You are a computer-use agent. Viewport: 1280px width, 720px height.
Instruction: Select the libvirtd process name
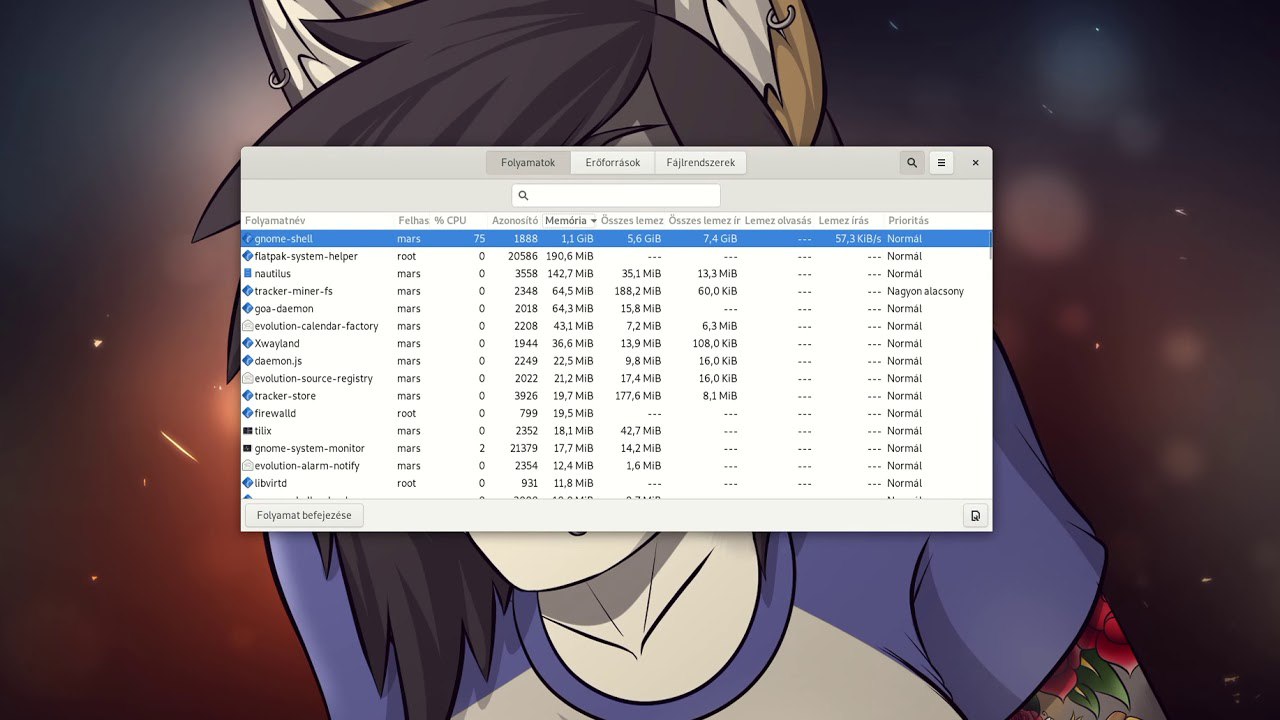point(271,483)
